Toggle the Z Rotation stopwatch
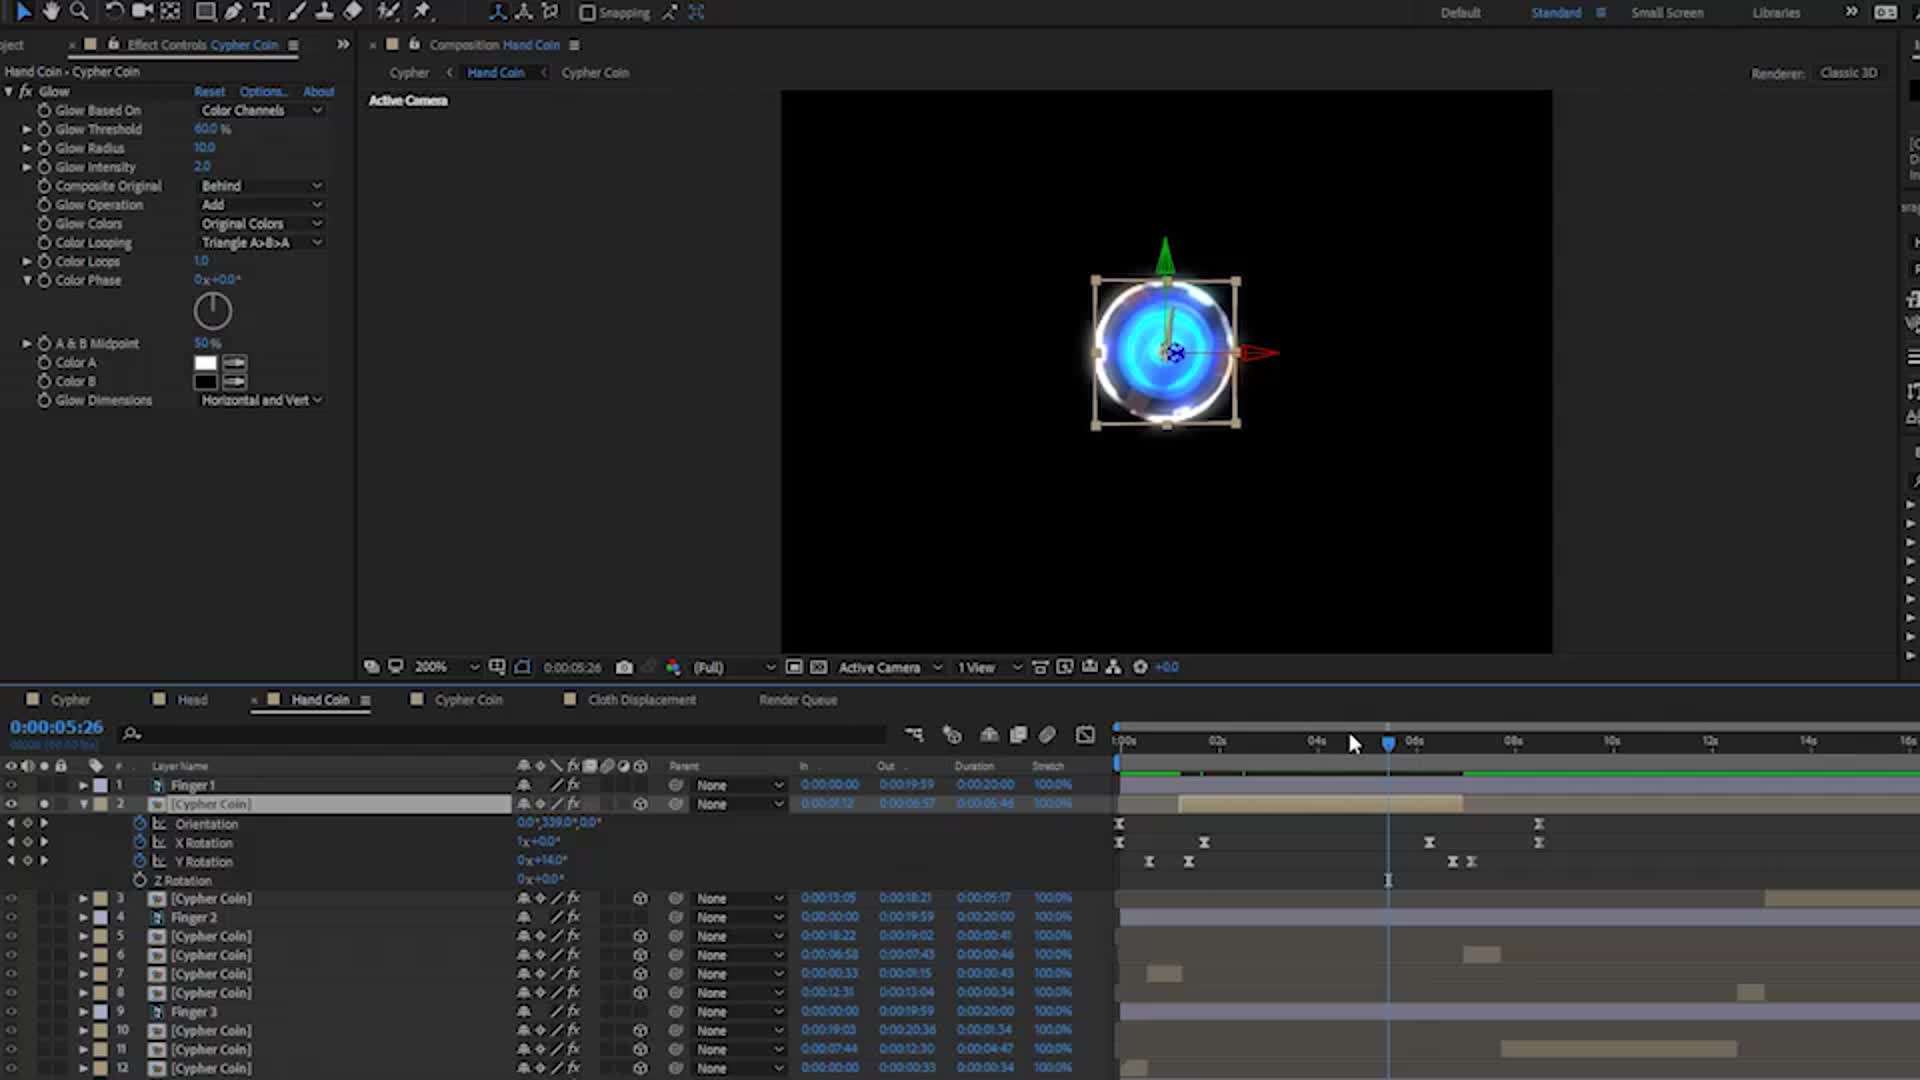1920x1080 pixels. coord(140,880)
